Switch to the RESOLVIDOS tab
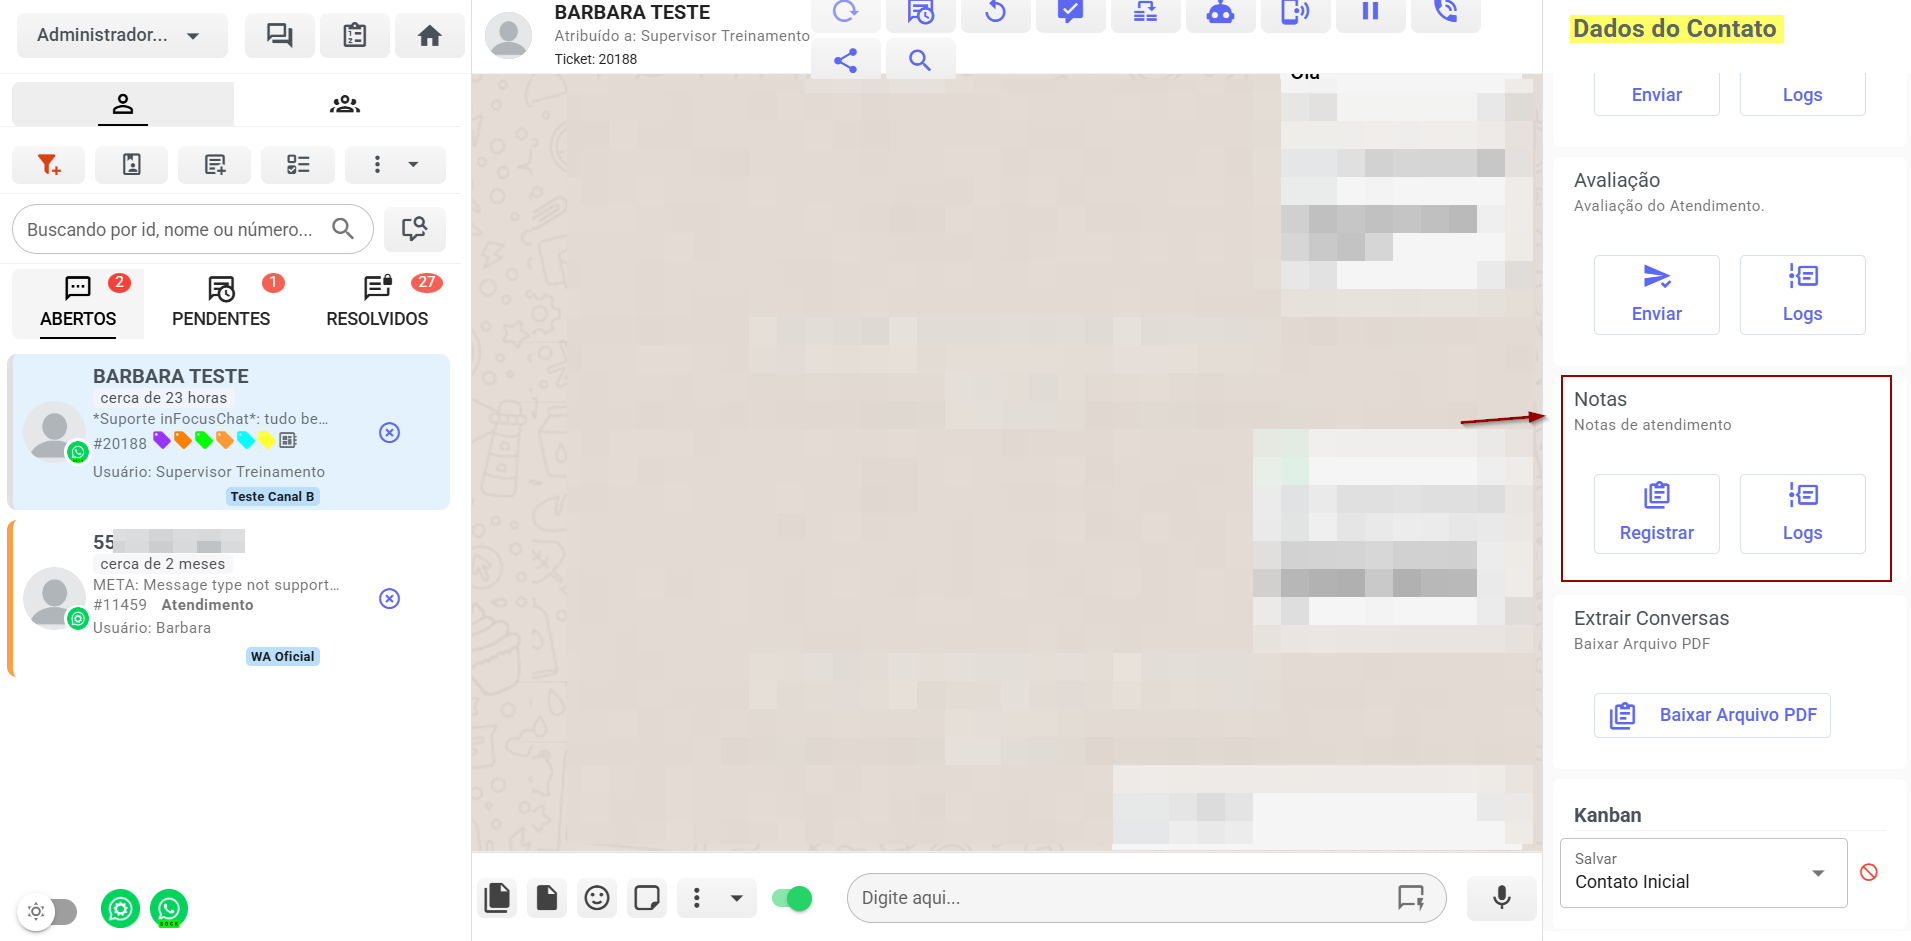Screen dimensions: 1911x941 coord(377,302)
